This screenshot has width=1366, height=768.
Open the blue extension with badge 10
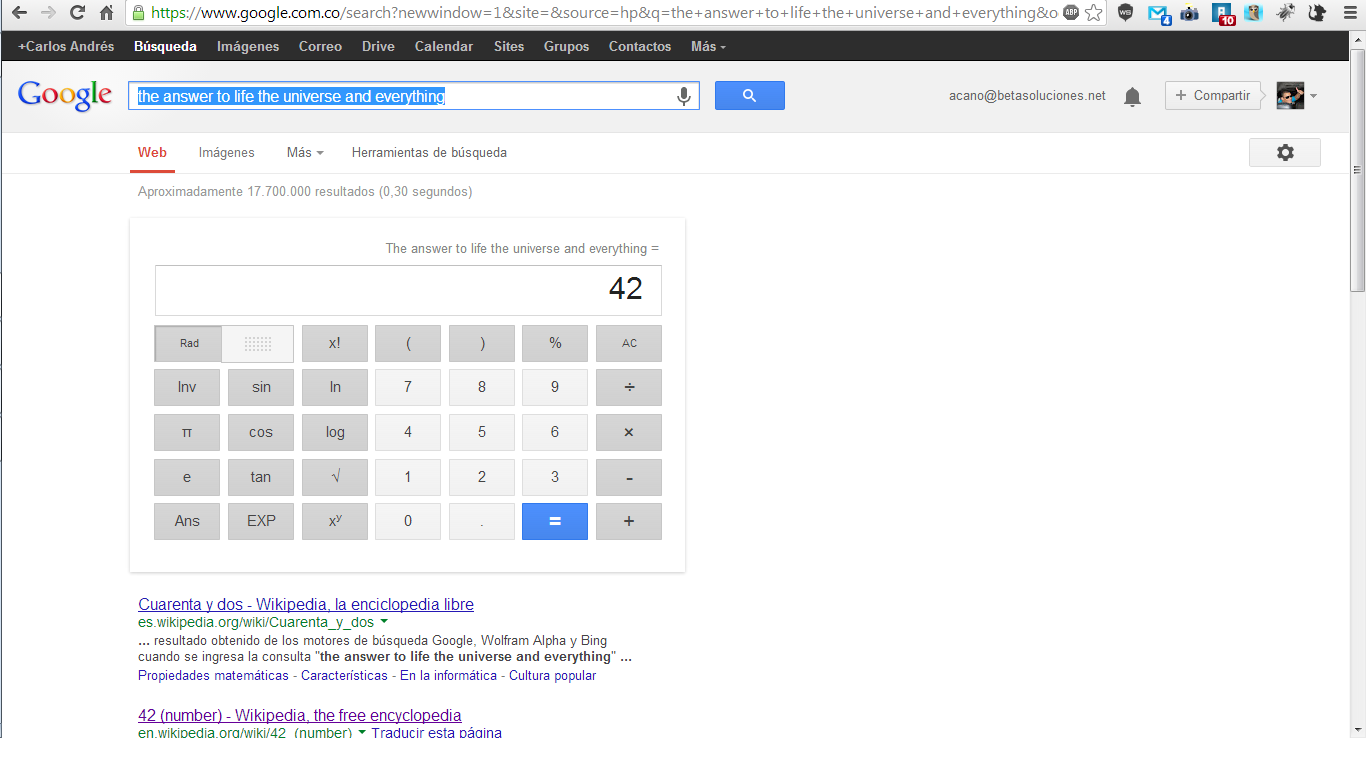pyautogui.click(x=1223, y=14)
